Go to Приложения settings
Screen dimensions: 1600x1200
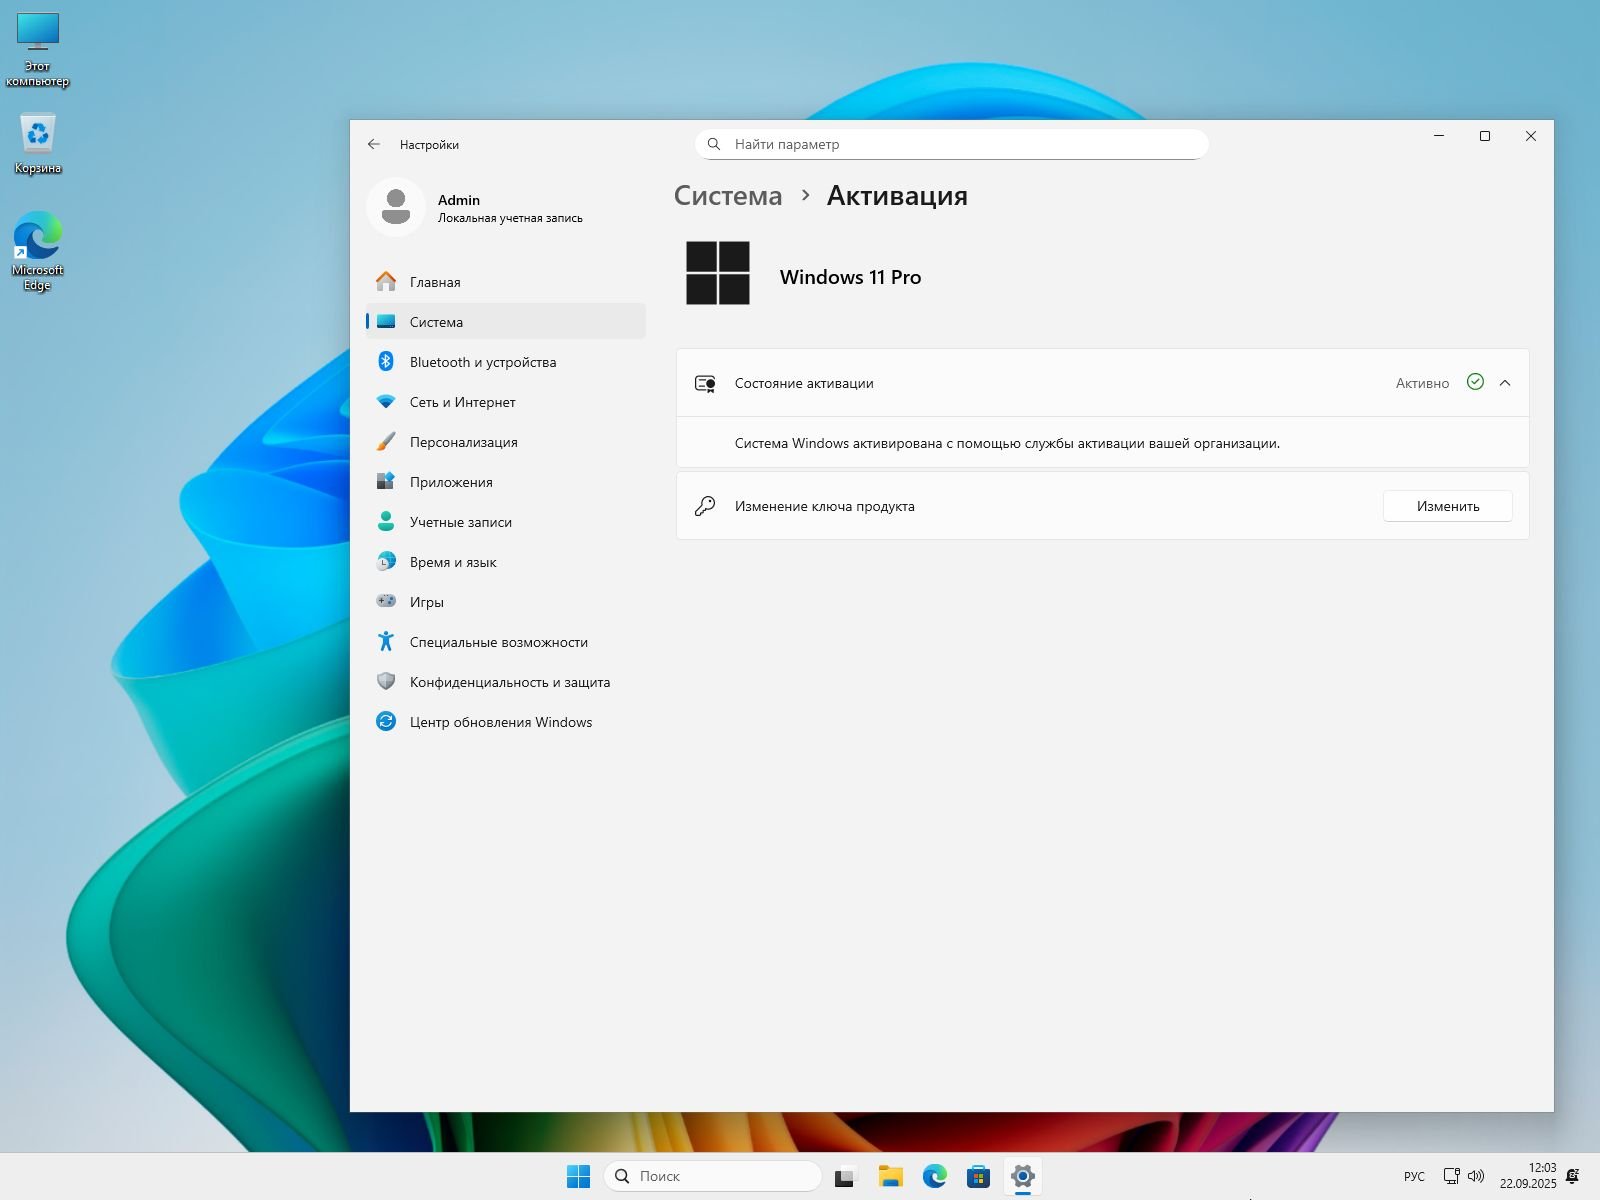tap(450, 482)
